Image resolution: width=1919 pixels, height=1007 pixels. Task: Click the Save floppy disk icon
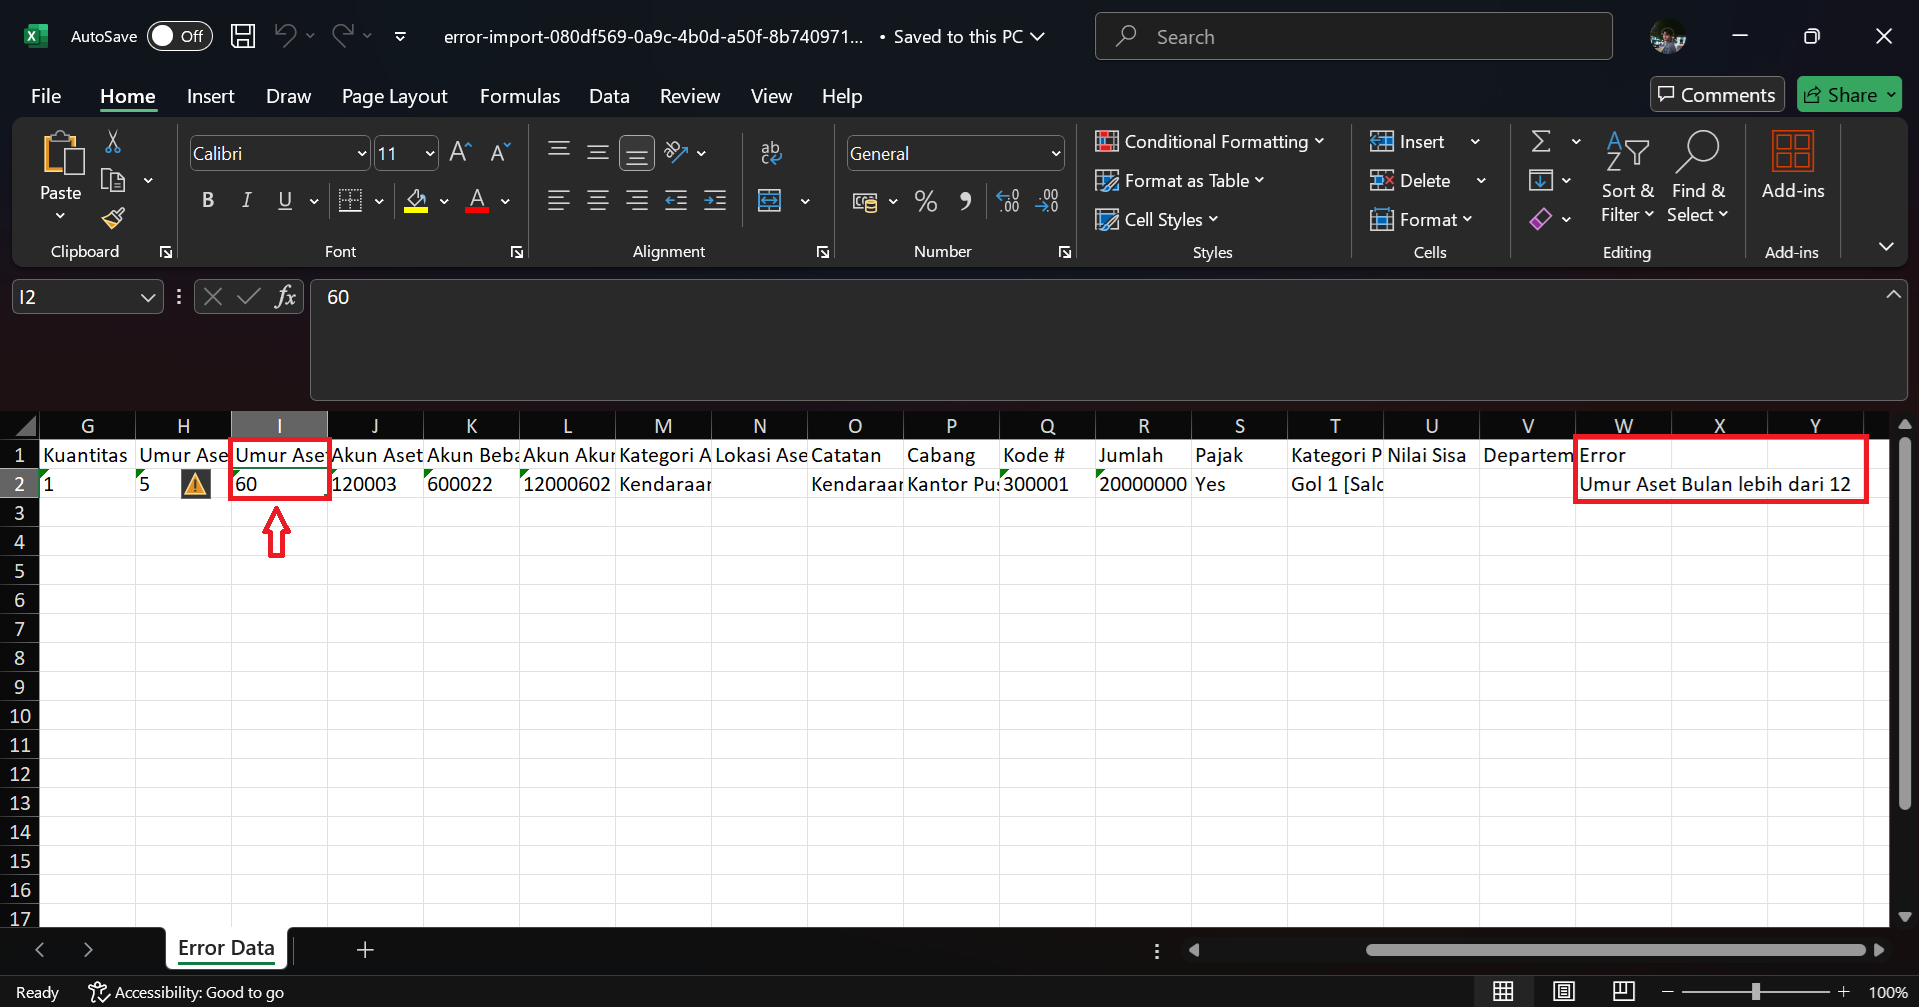point(243,37)
